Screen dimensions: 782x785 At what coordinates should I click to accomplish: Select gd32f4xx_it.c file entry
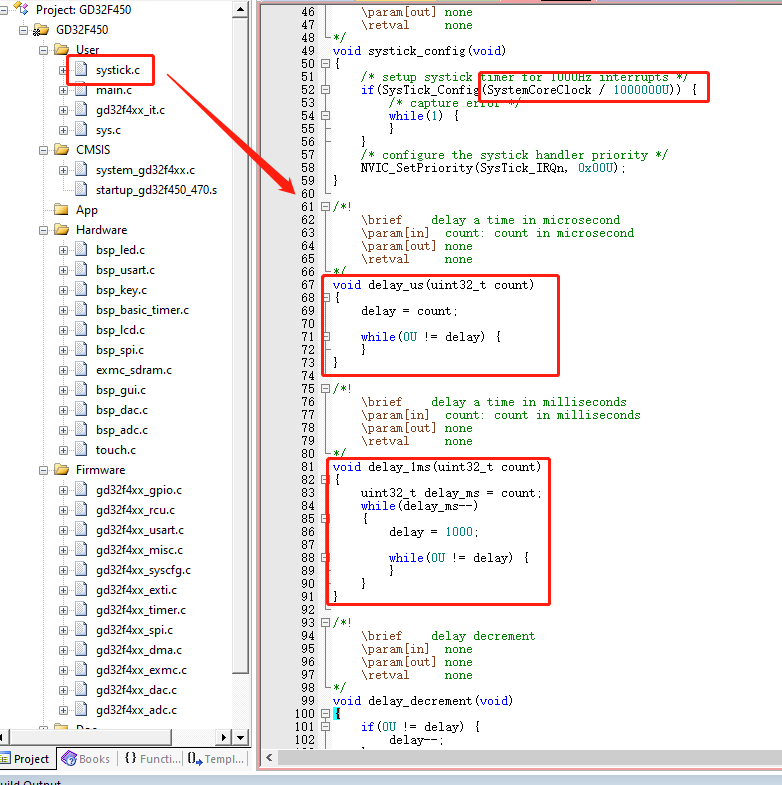[130, 110]
